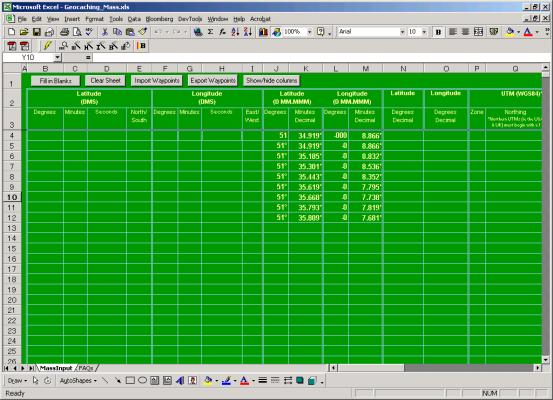Open the fill color bucket dropdown

click(x=518, y=32)
